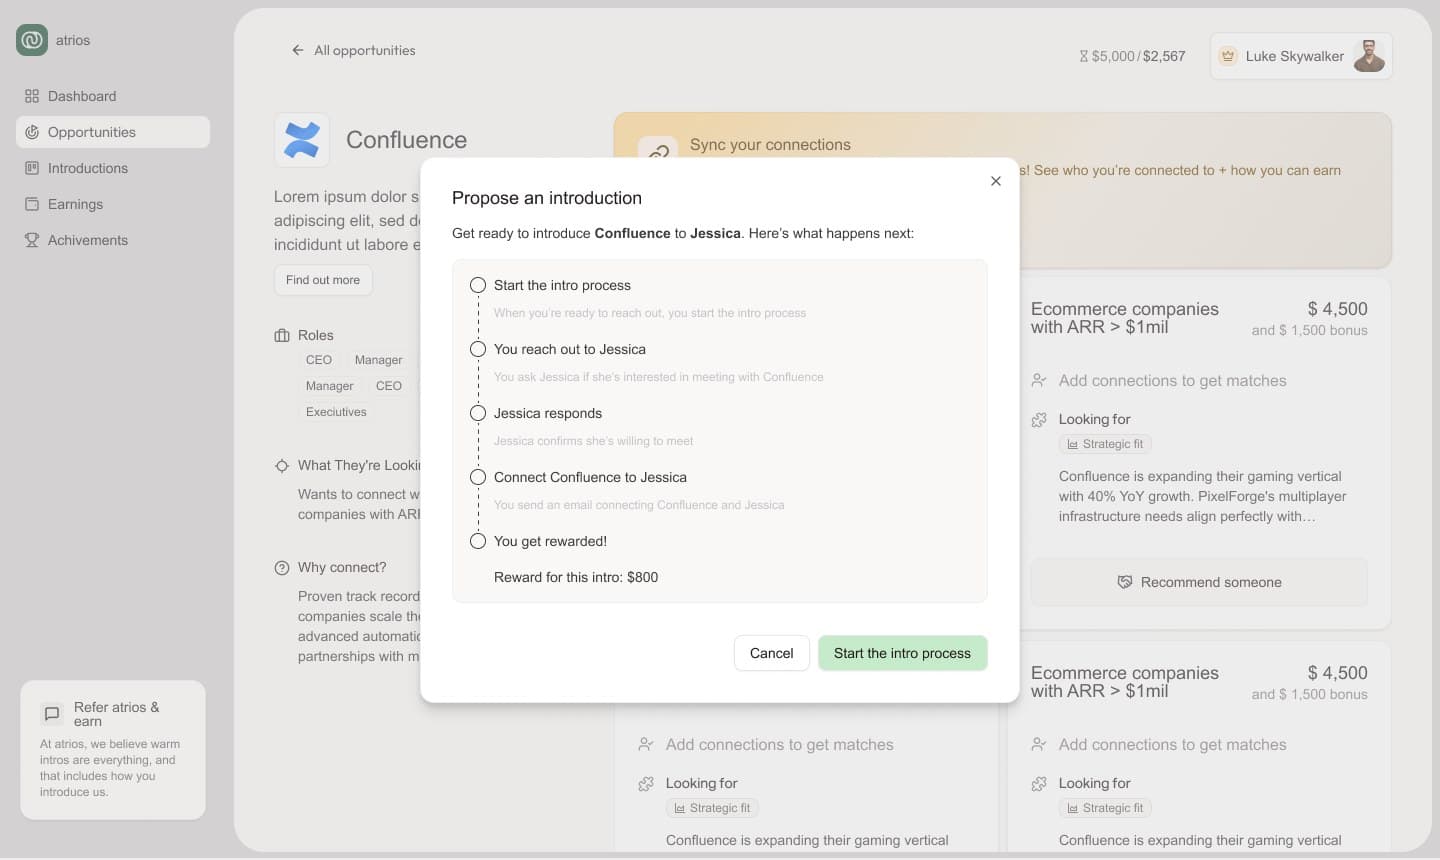This screenshot has width=1440, height=860.
Task: Click the Roles briefcase icon
Action: [x=282, y=336]
